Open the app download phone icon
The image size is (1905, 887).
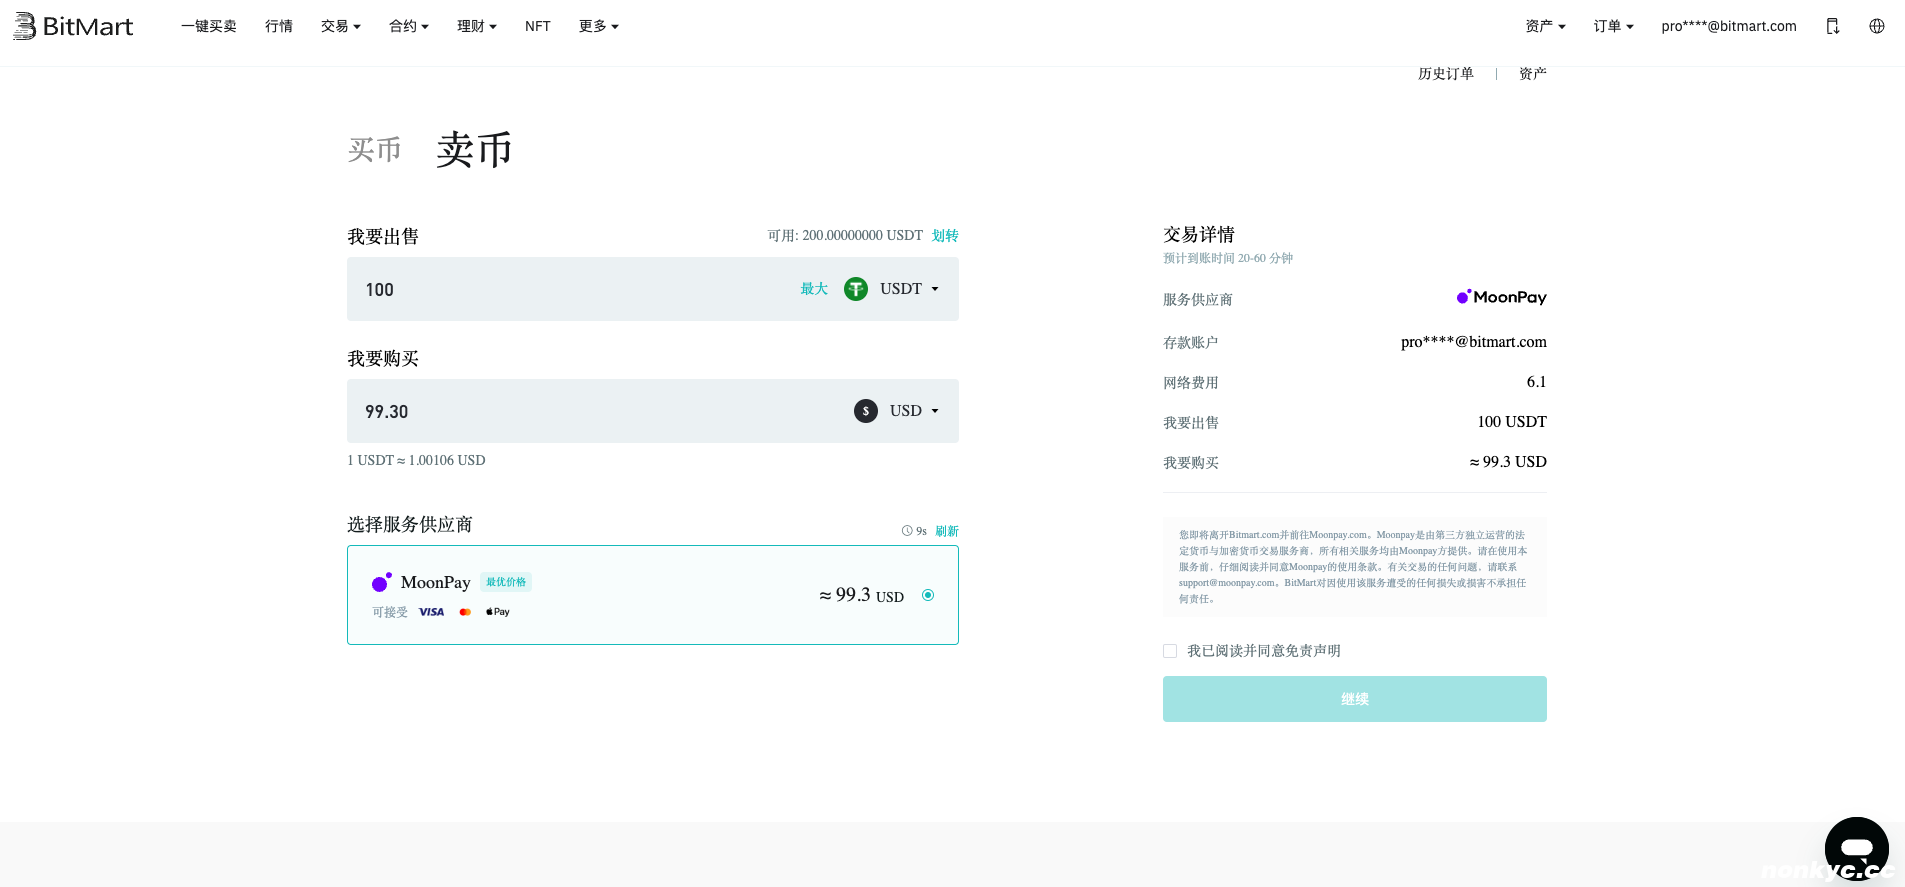tap(1832, 26)
